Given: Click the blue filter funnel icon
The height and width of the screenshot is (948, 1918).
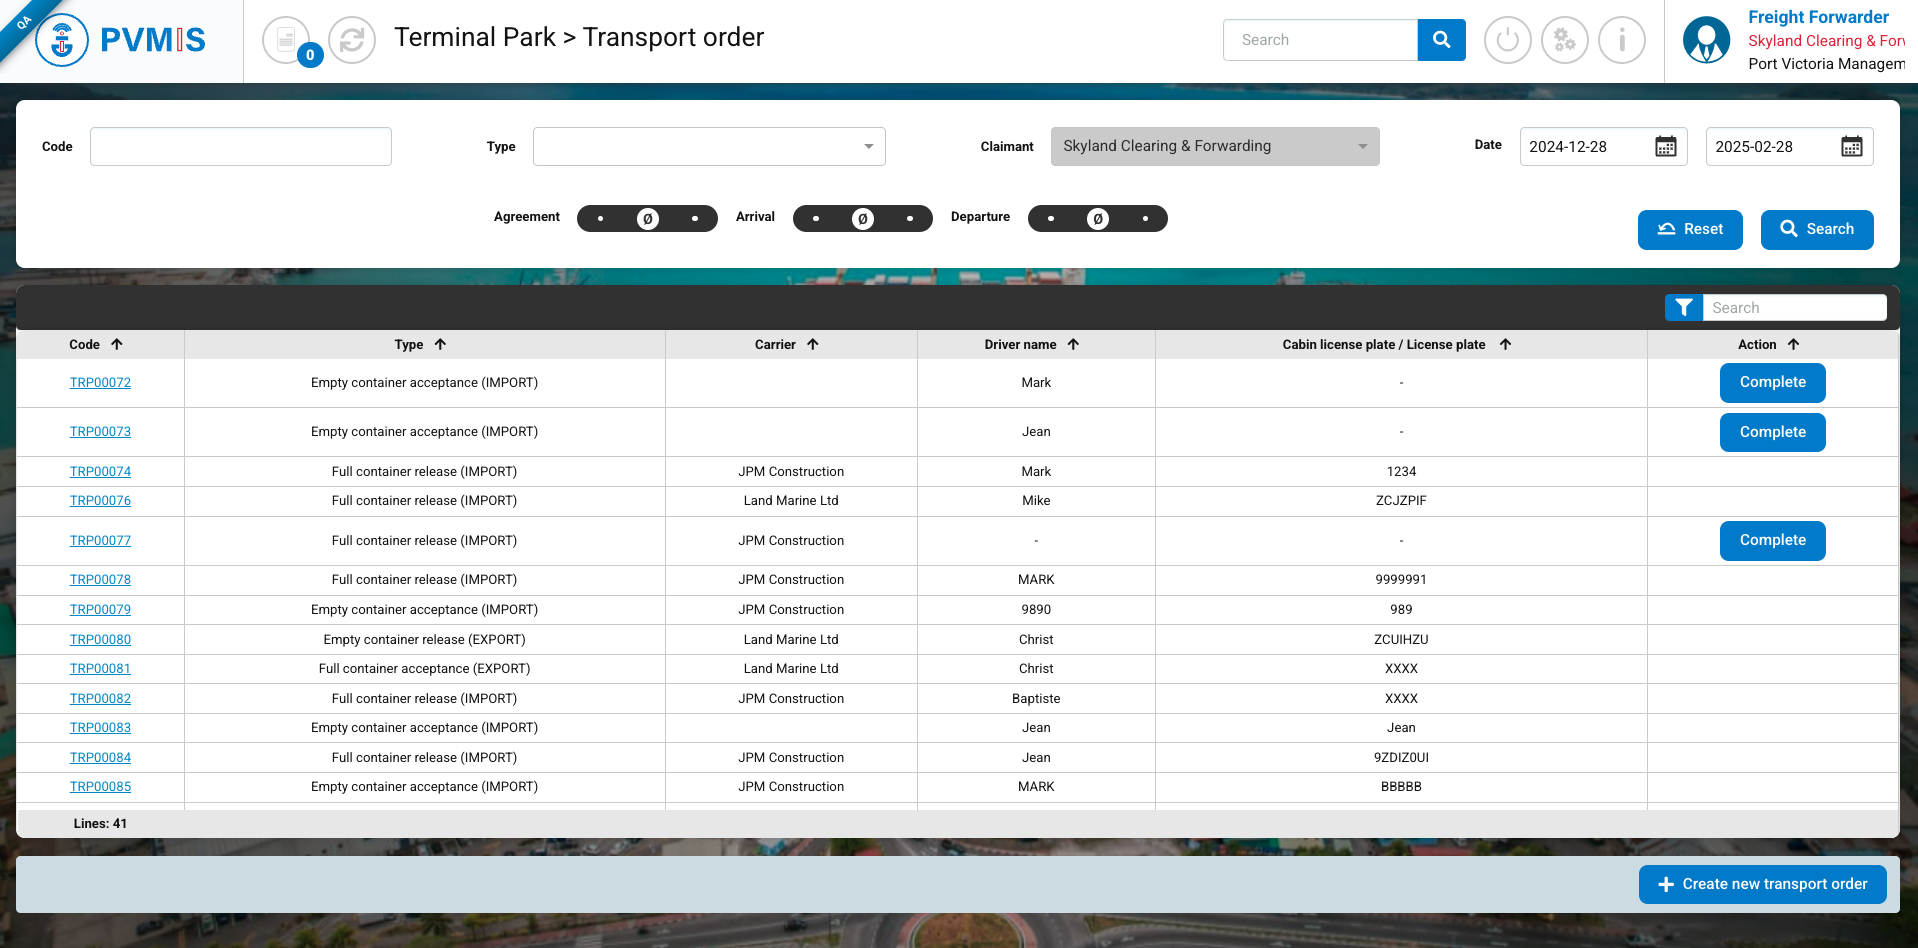Looking at the screenshot, I should [x=1684, y=308].
